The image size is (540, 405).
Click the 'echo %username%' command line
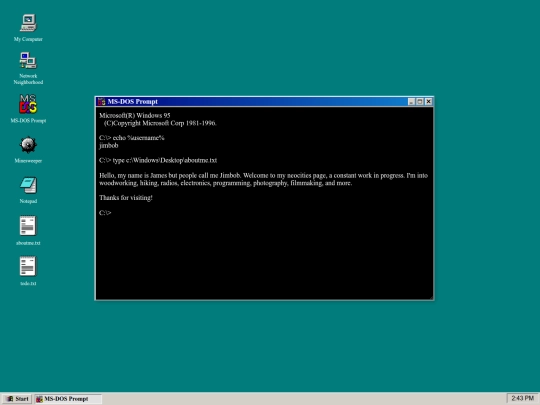(132, 138)
